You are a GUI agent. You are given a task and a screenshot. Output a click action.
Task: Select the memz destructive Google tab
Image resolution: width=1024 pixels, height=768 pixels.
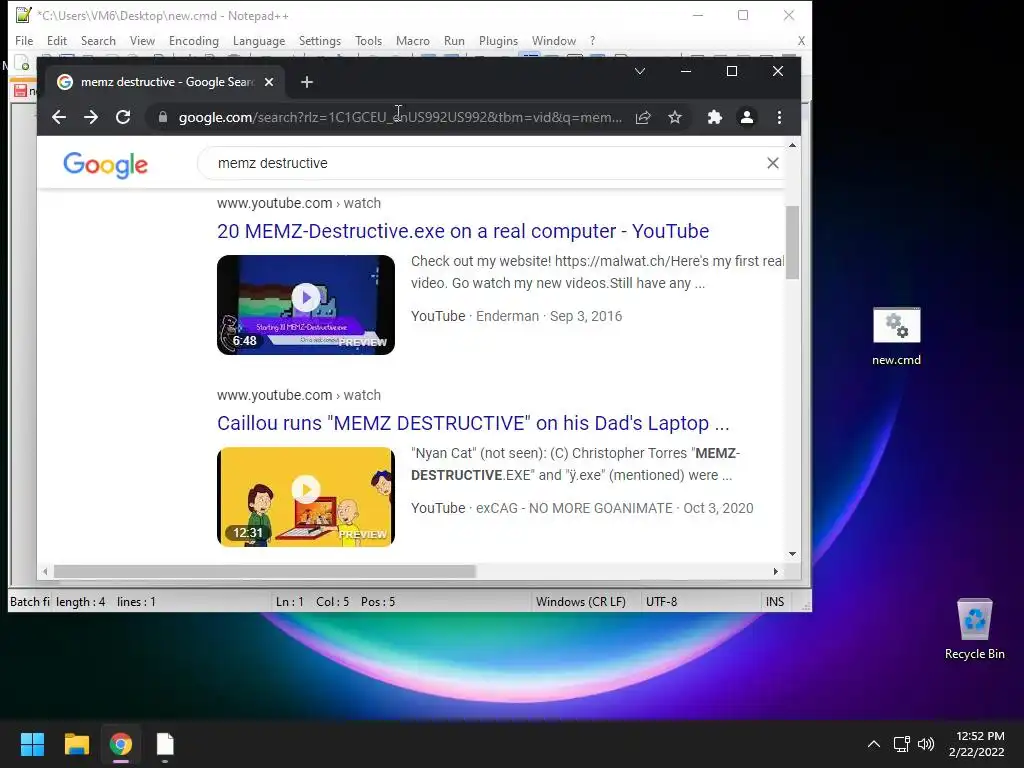[x=167, y=82]
